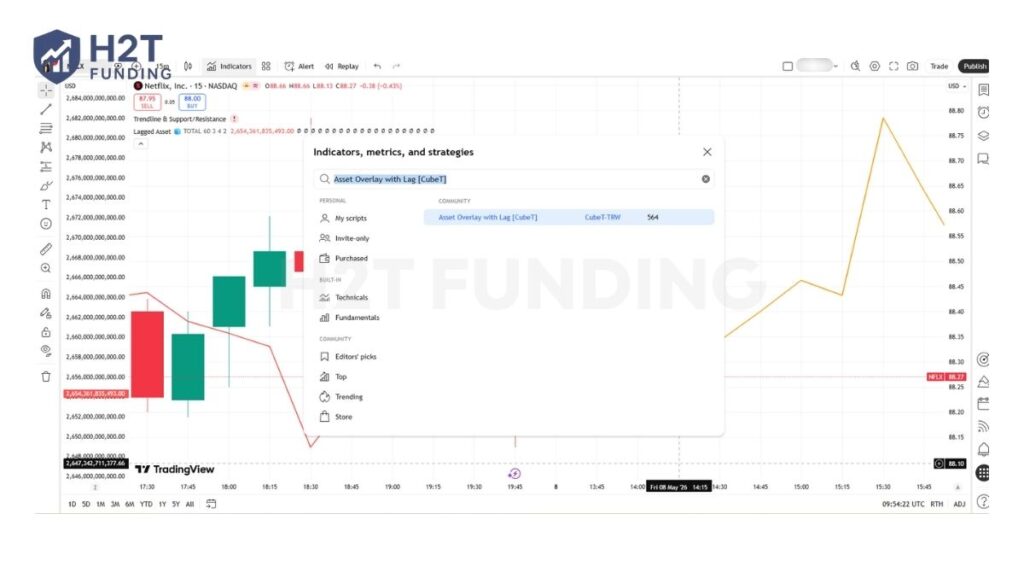Open the quick search icon
1024x572 pixels.
point(855,66)
